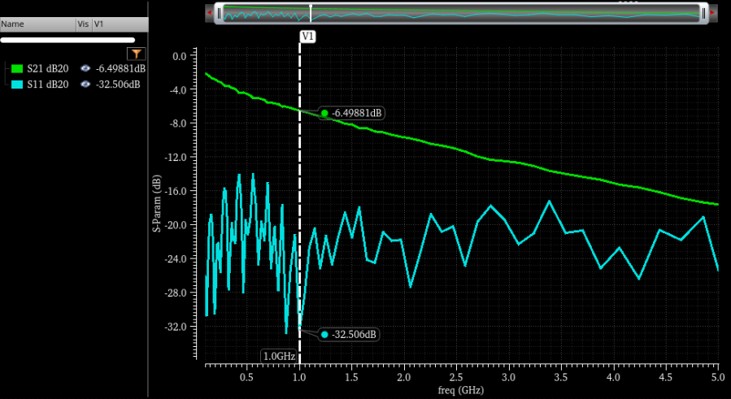Image resolution: width=731 pixels, height=399 pixels.
Task: Click red right arrow of overview strip
Action: pos(713,13)
